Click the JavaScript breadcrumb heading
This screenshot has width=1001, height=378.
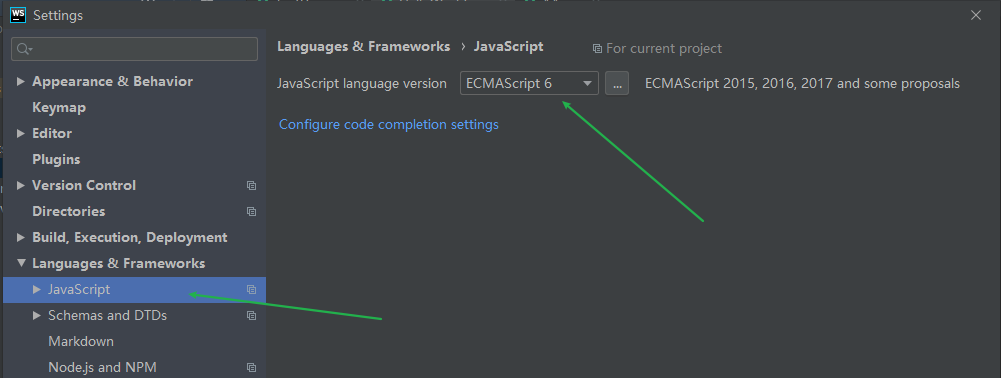click(508, 47)
